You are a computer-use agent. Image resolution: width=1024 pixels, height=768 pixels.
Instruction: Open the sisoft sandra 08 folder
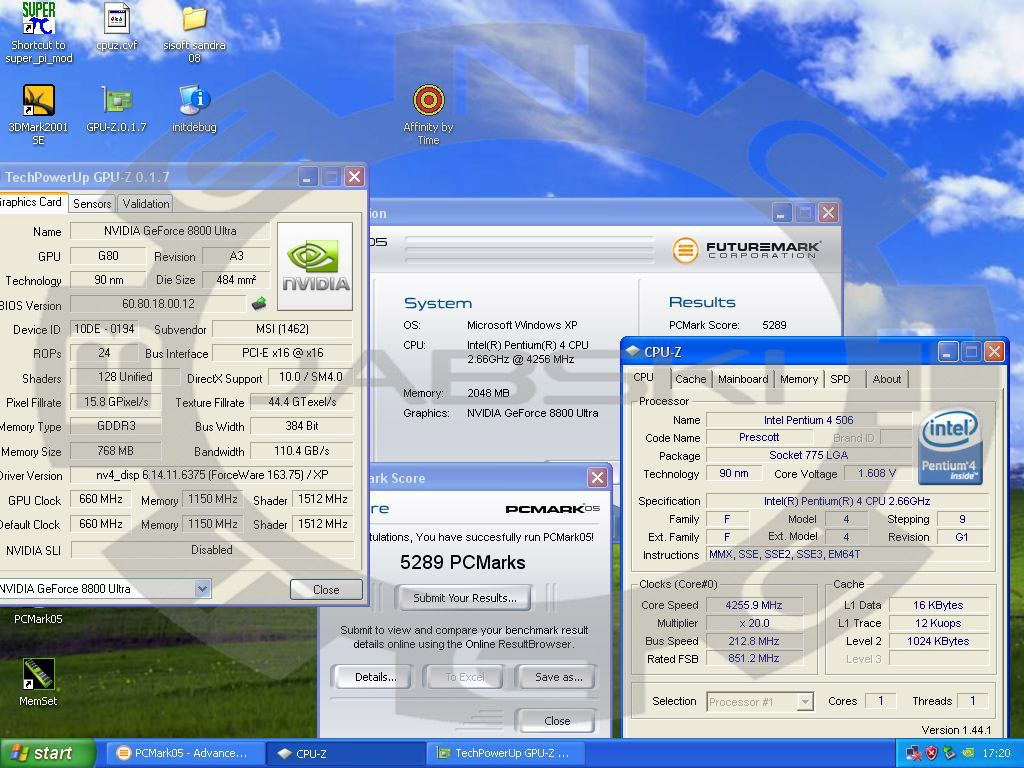click(194, 34)
